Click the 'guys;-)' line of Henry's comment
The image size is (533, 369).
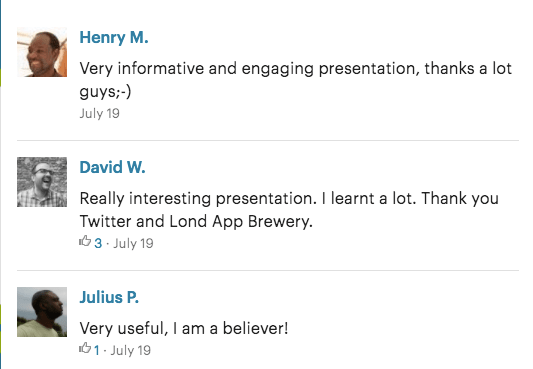coord(105,92)
